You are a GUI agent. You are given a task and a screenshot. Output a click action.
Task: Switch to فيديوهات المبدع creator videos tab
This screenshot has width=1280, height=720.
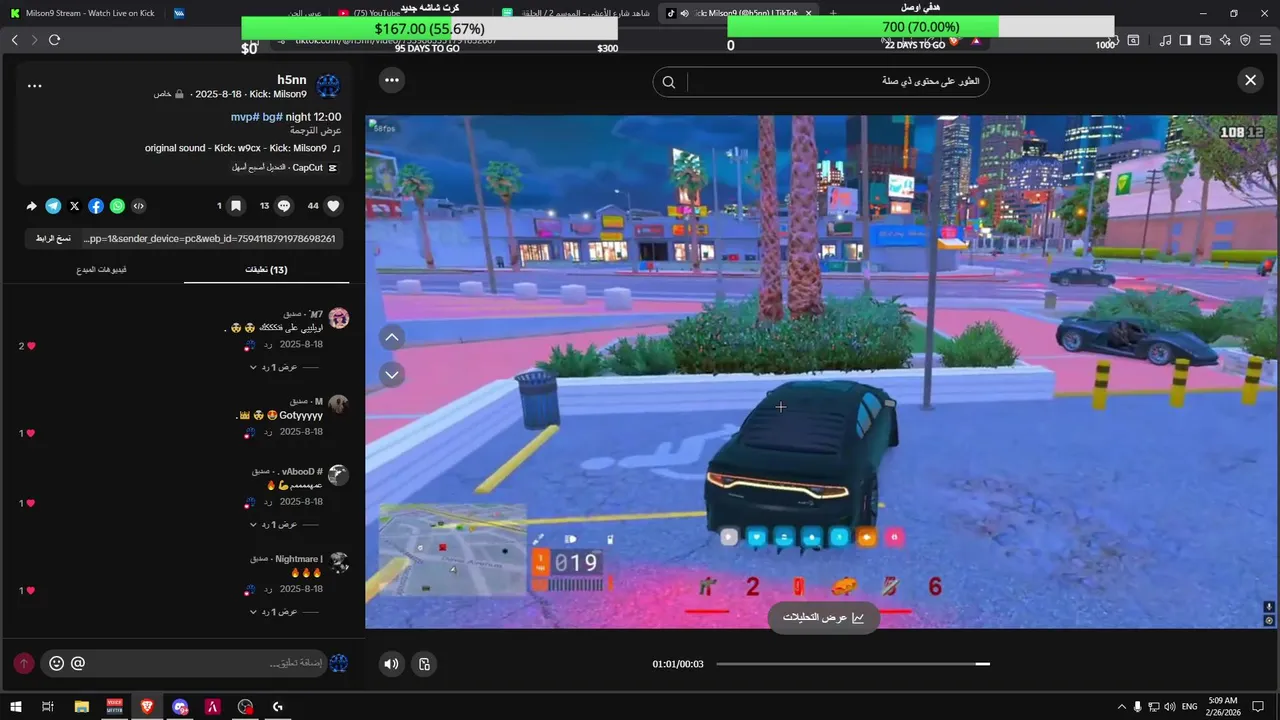pyautogui.click(x=101, y=270)
